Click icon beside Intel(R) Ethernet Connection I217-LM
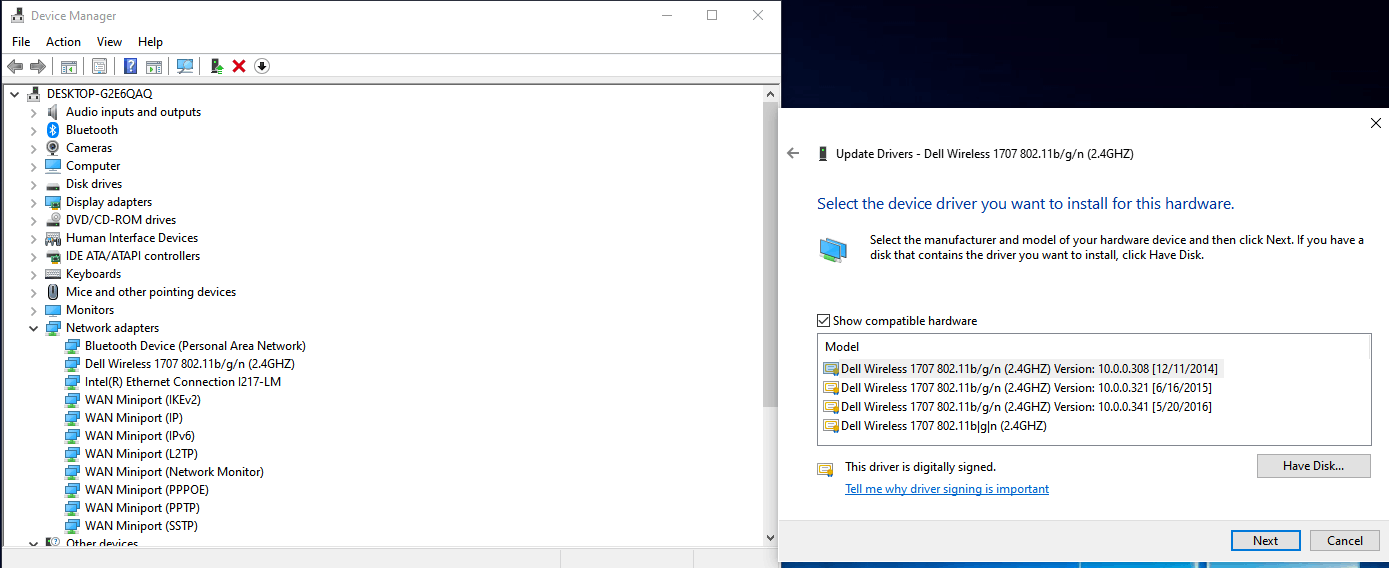Viewport: 1389px width, 568px height. (x=73, y=382)
